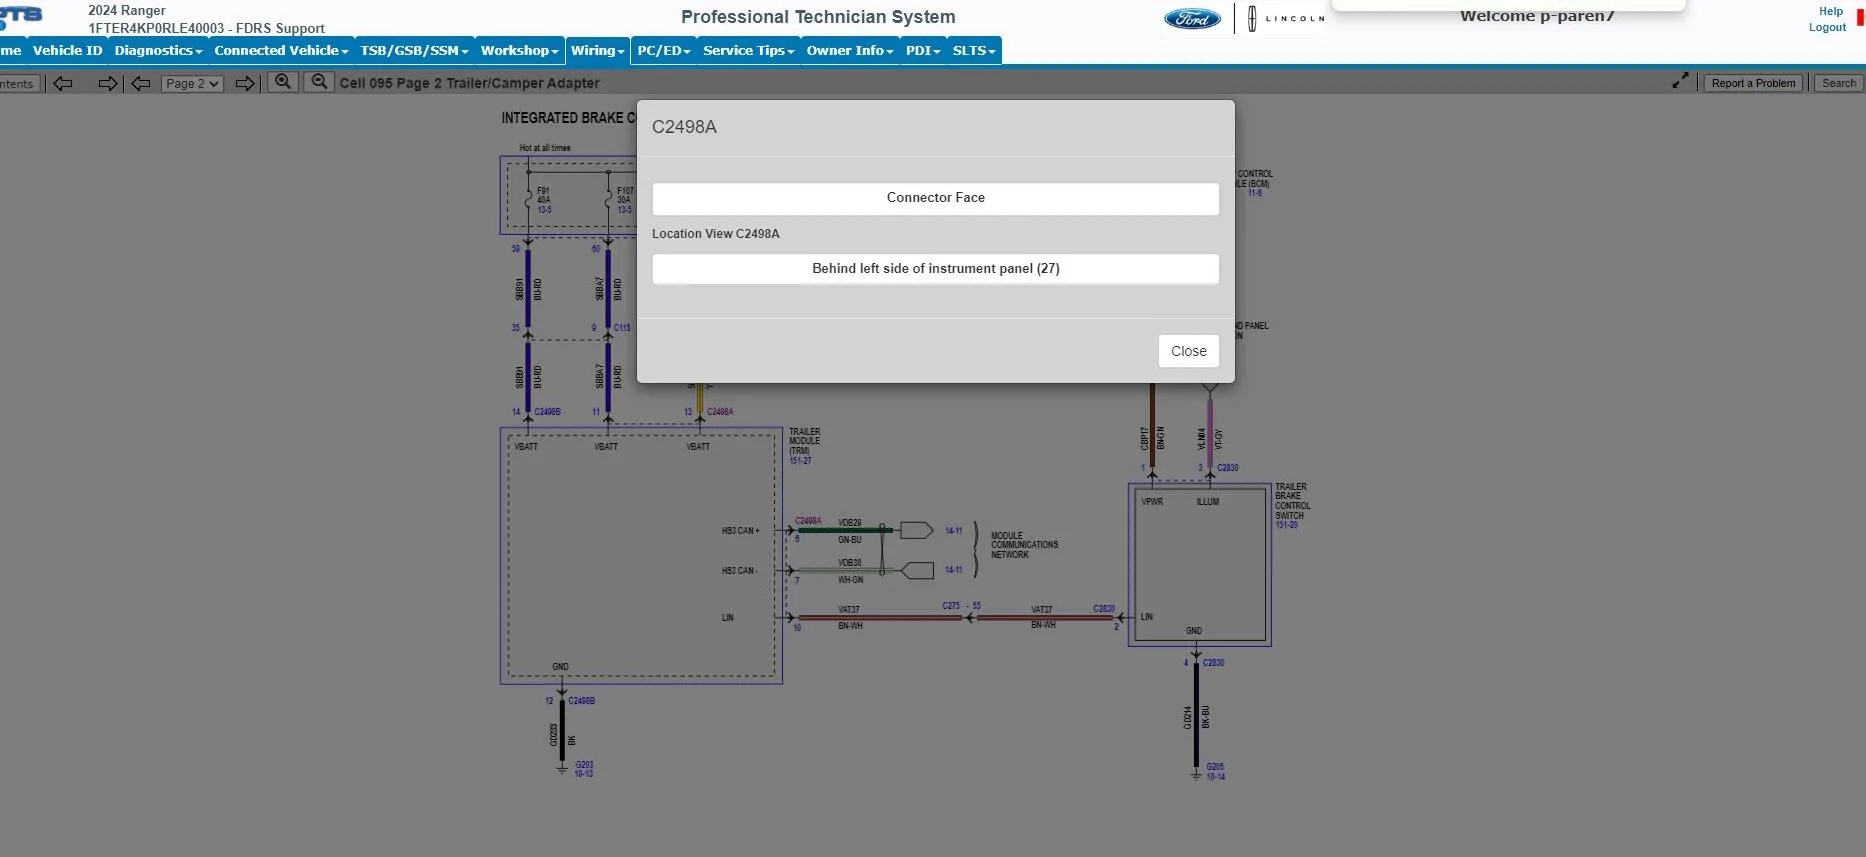Open the Workshop dropdown menu
This screenshot has width=1866, height=857.
point(519,50)
